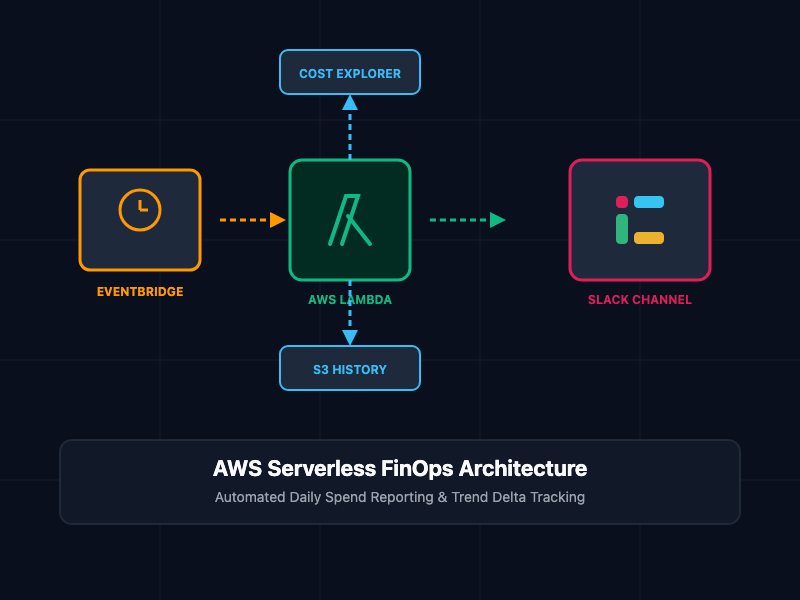
Task: Select the S3 History node
Action: 350,368
